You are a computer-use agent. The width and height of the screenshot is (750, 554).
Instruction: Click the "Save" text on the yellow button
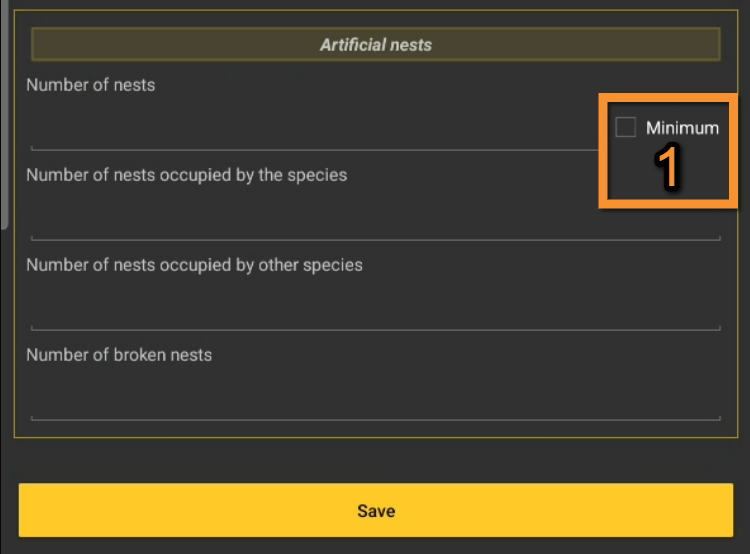coord(376,511)
